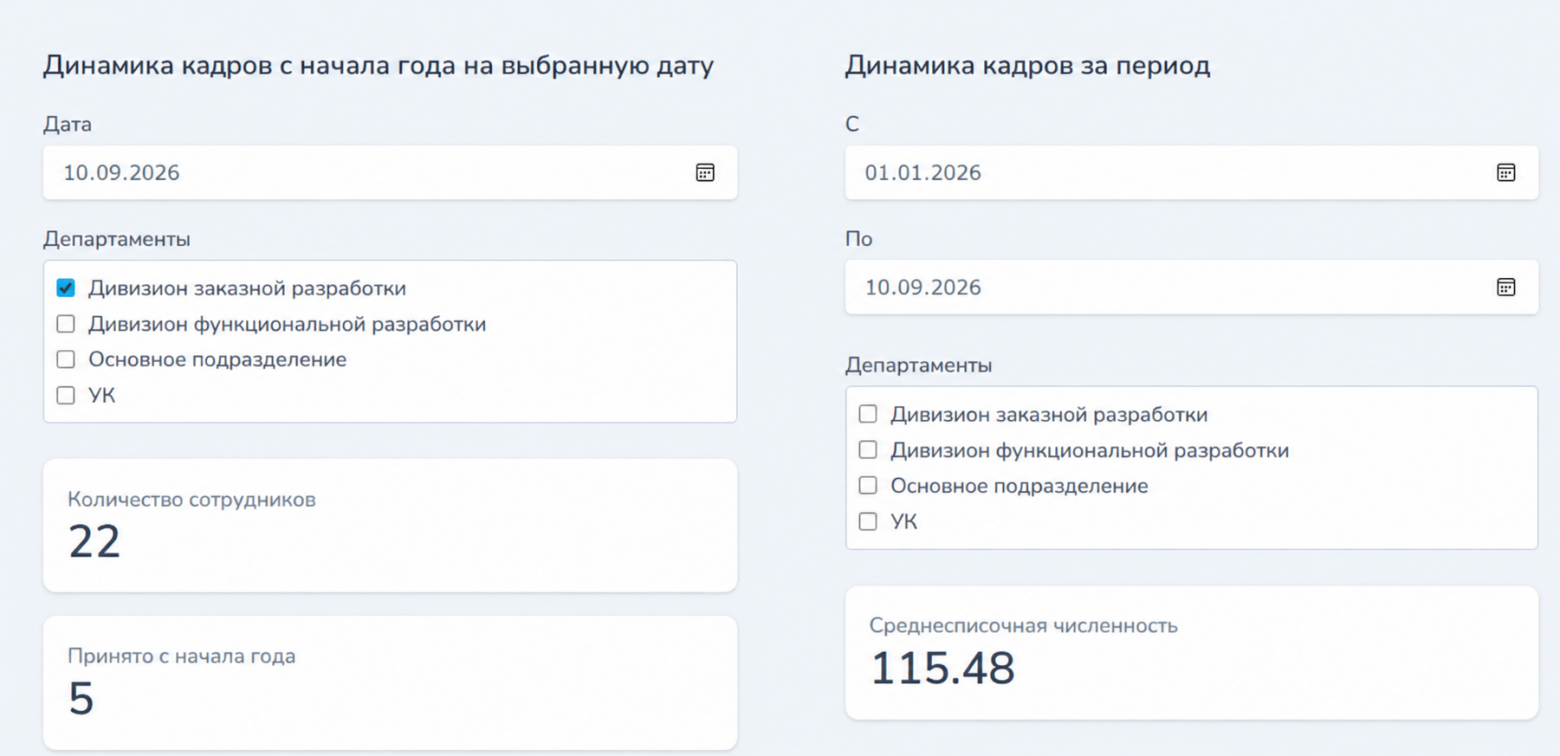
Task: Check Дивизион заказной разработки in period departments list
Action: coord(868,414)
